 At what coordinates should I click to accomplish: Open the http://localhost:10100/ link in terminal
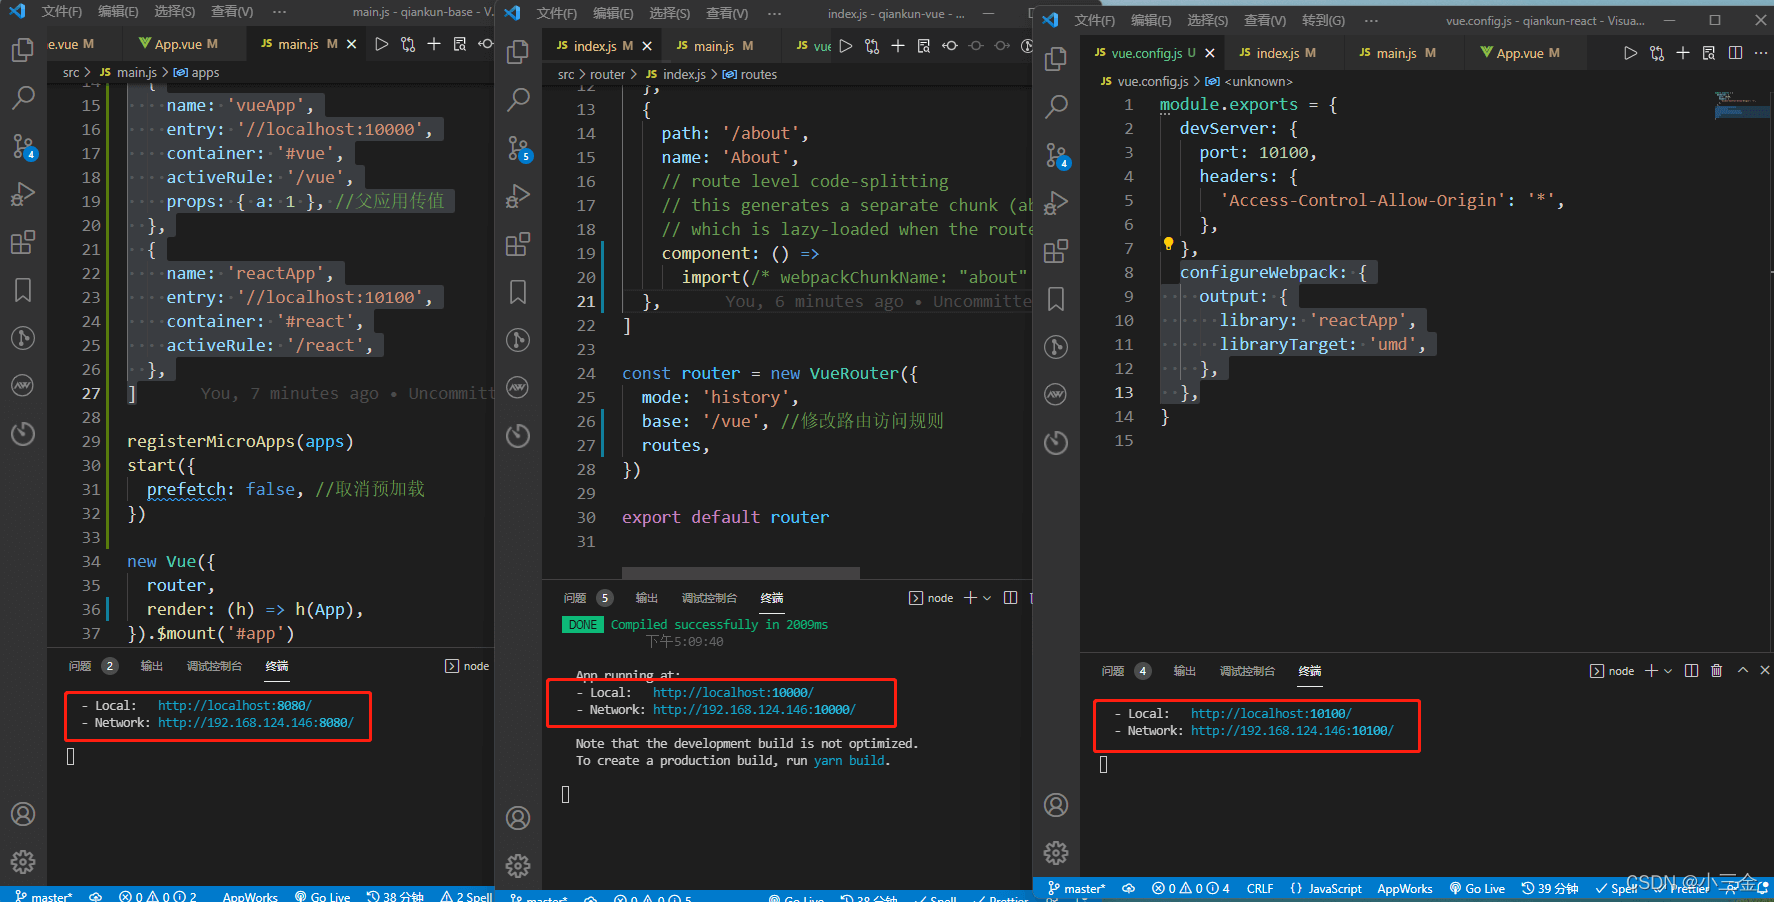coord(1270,714)
